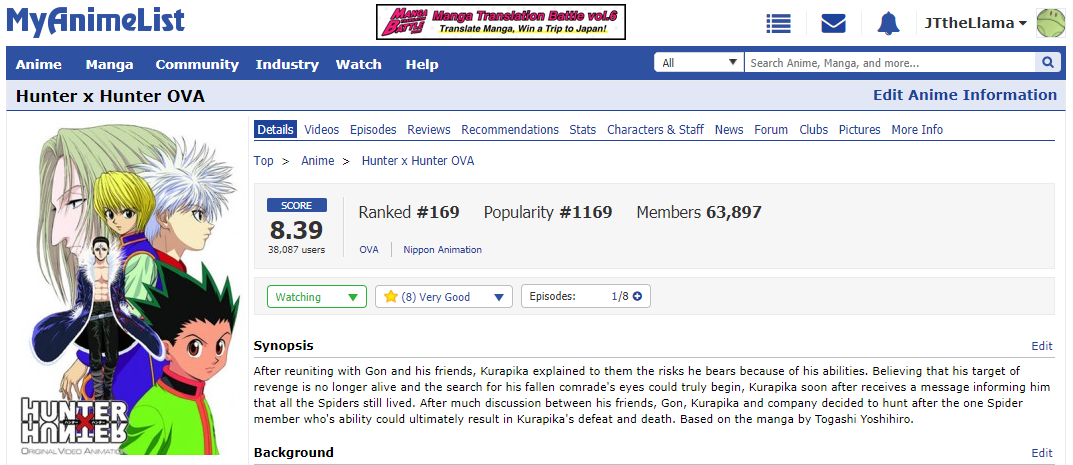
Task: Switch to the Episodes tab
Action: click(373, 129)
